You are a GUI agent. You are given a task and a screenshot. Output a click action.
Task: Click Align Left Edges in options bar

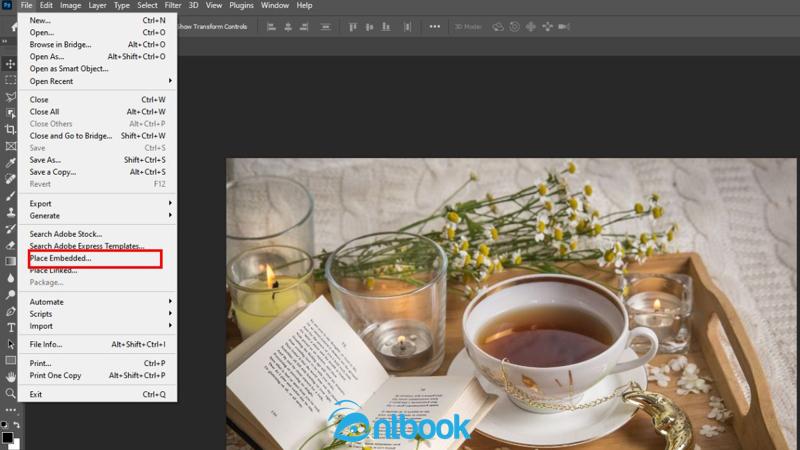[271, 27]
